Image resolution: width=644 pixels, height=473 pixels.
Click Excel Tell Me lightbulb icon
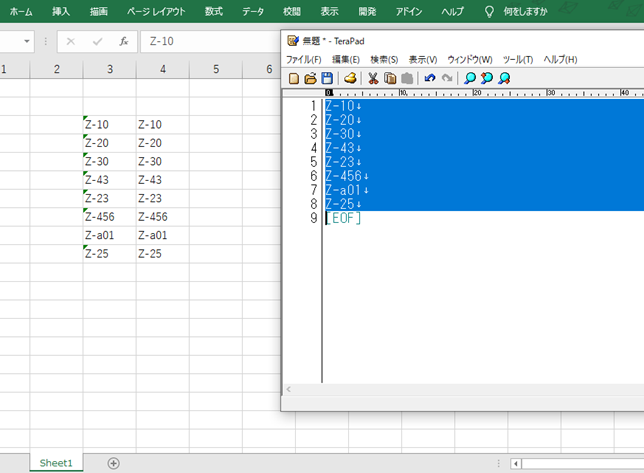(x=489, y=11)
